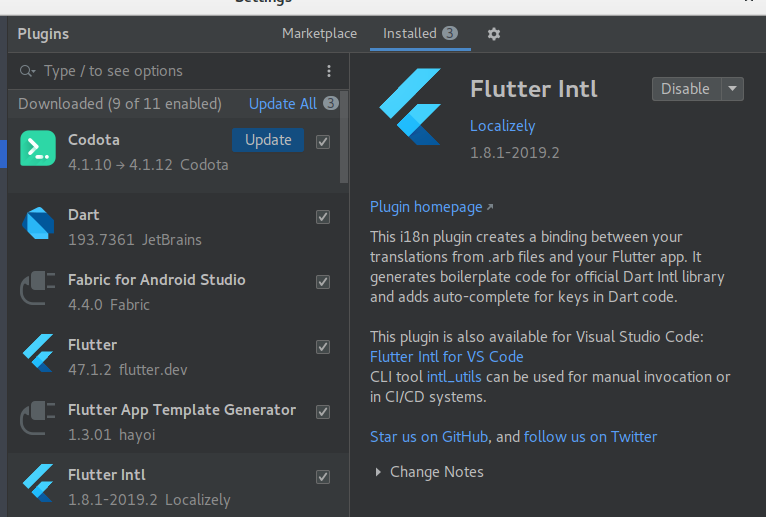This screenshot has width=766, height=517.
Task: Open the plugin search options kebab menu
Action: tap(329, 71)
